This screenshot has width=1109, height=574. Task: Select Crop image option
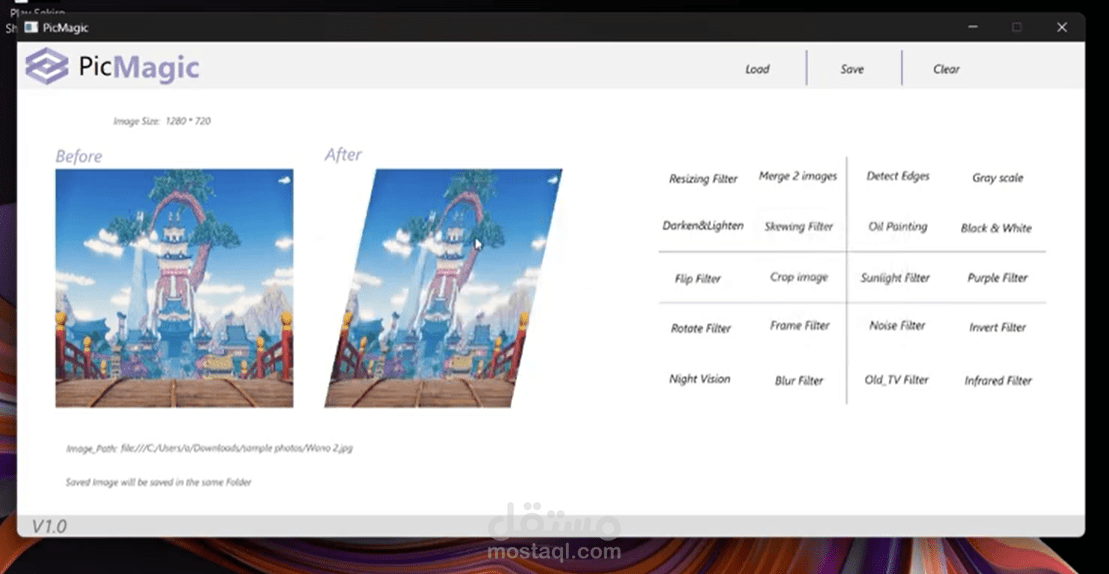(799, 277)
